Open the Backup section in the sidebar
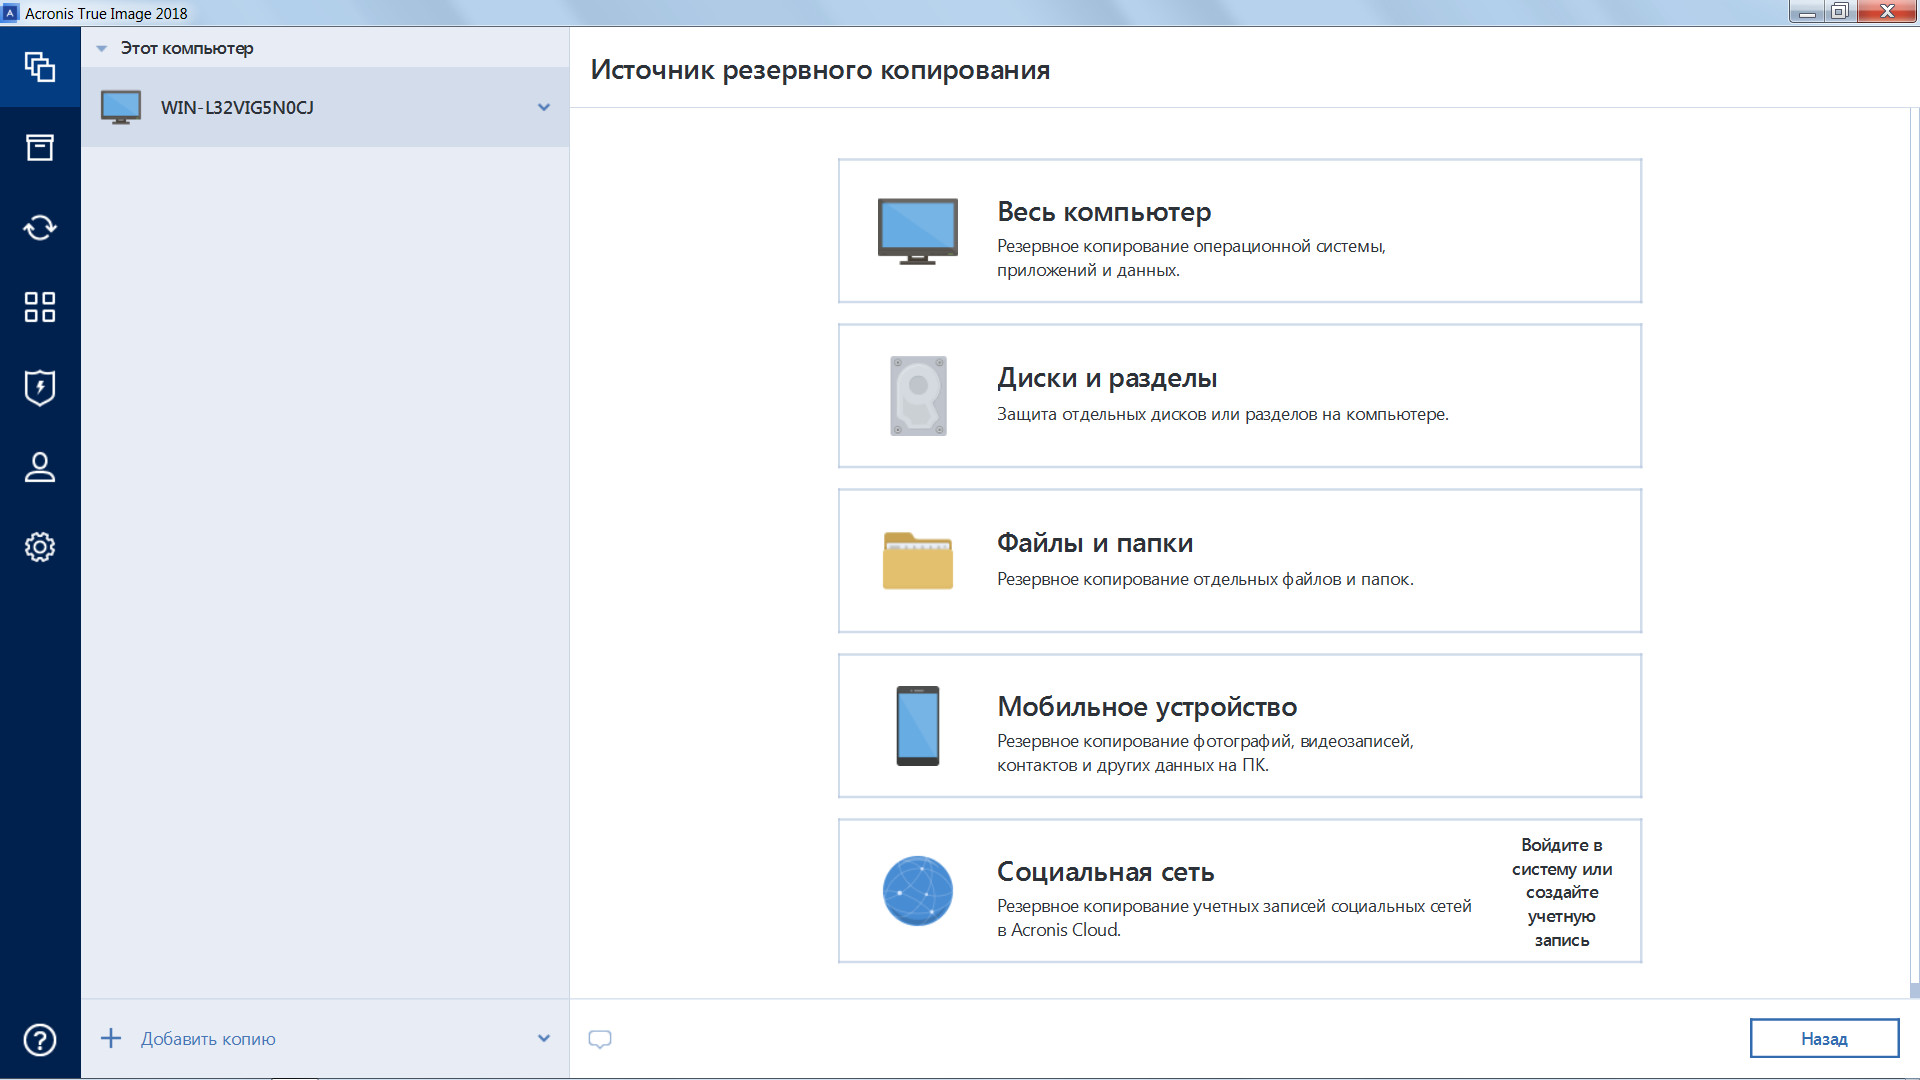 point(40,67)
